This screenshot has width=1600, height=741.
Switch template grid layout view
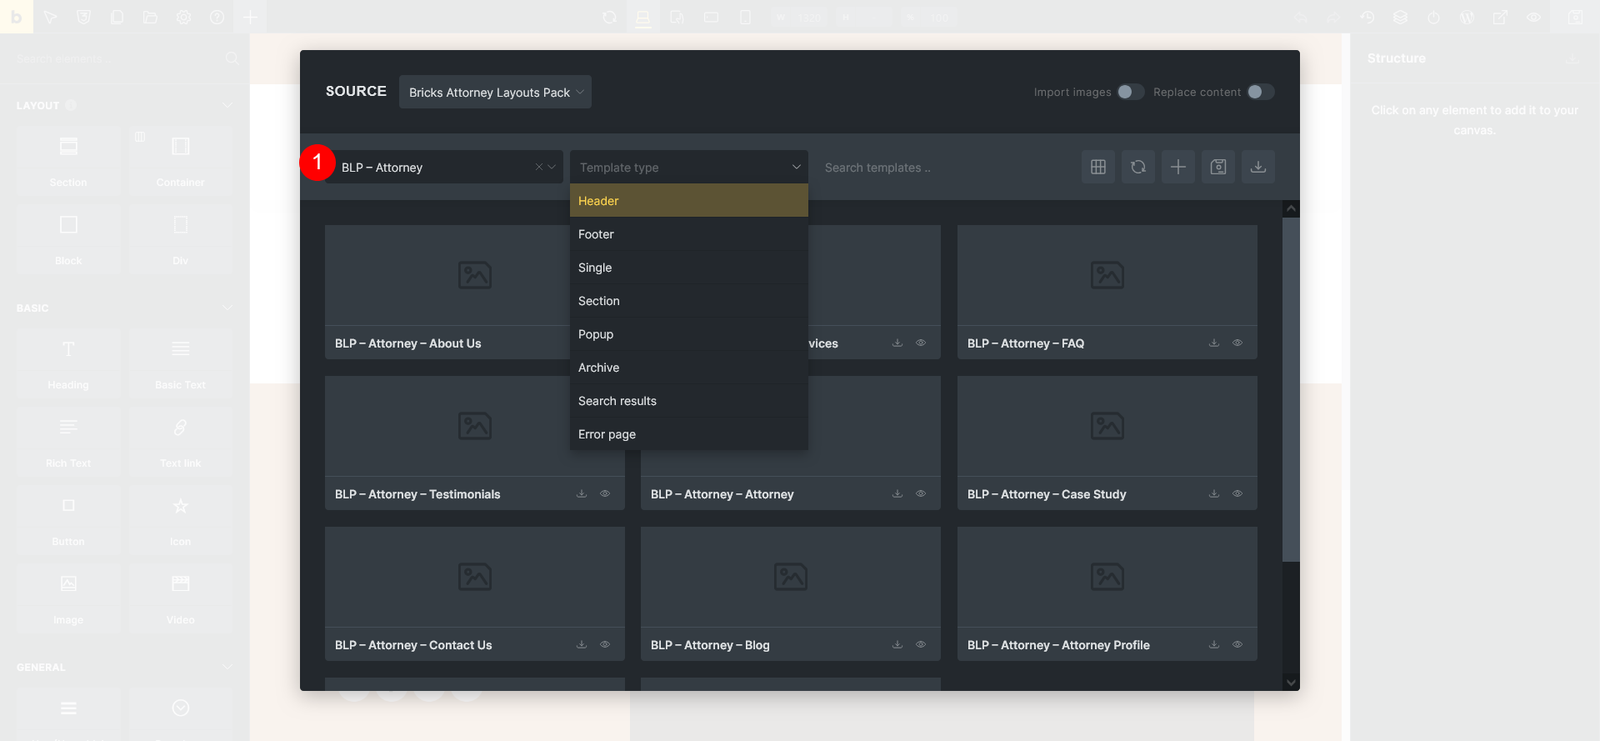(1098, 167)
